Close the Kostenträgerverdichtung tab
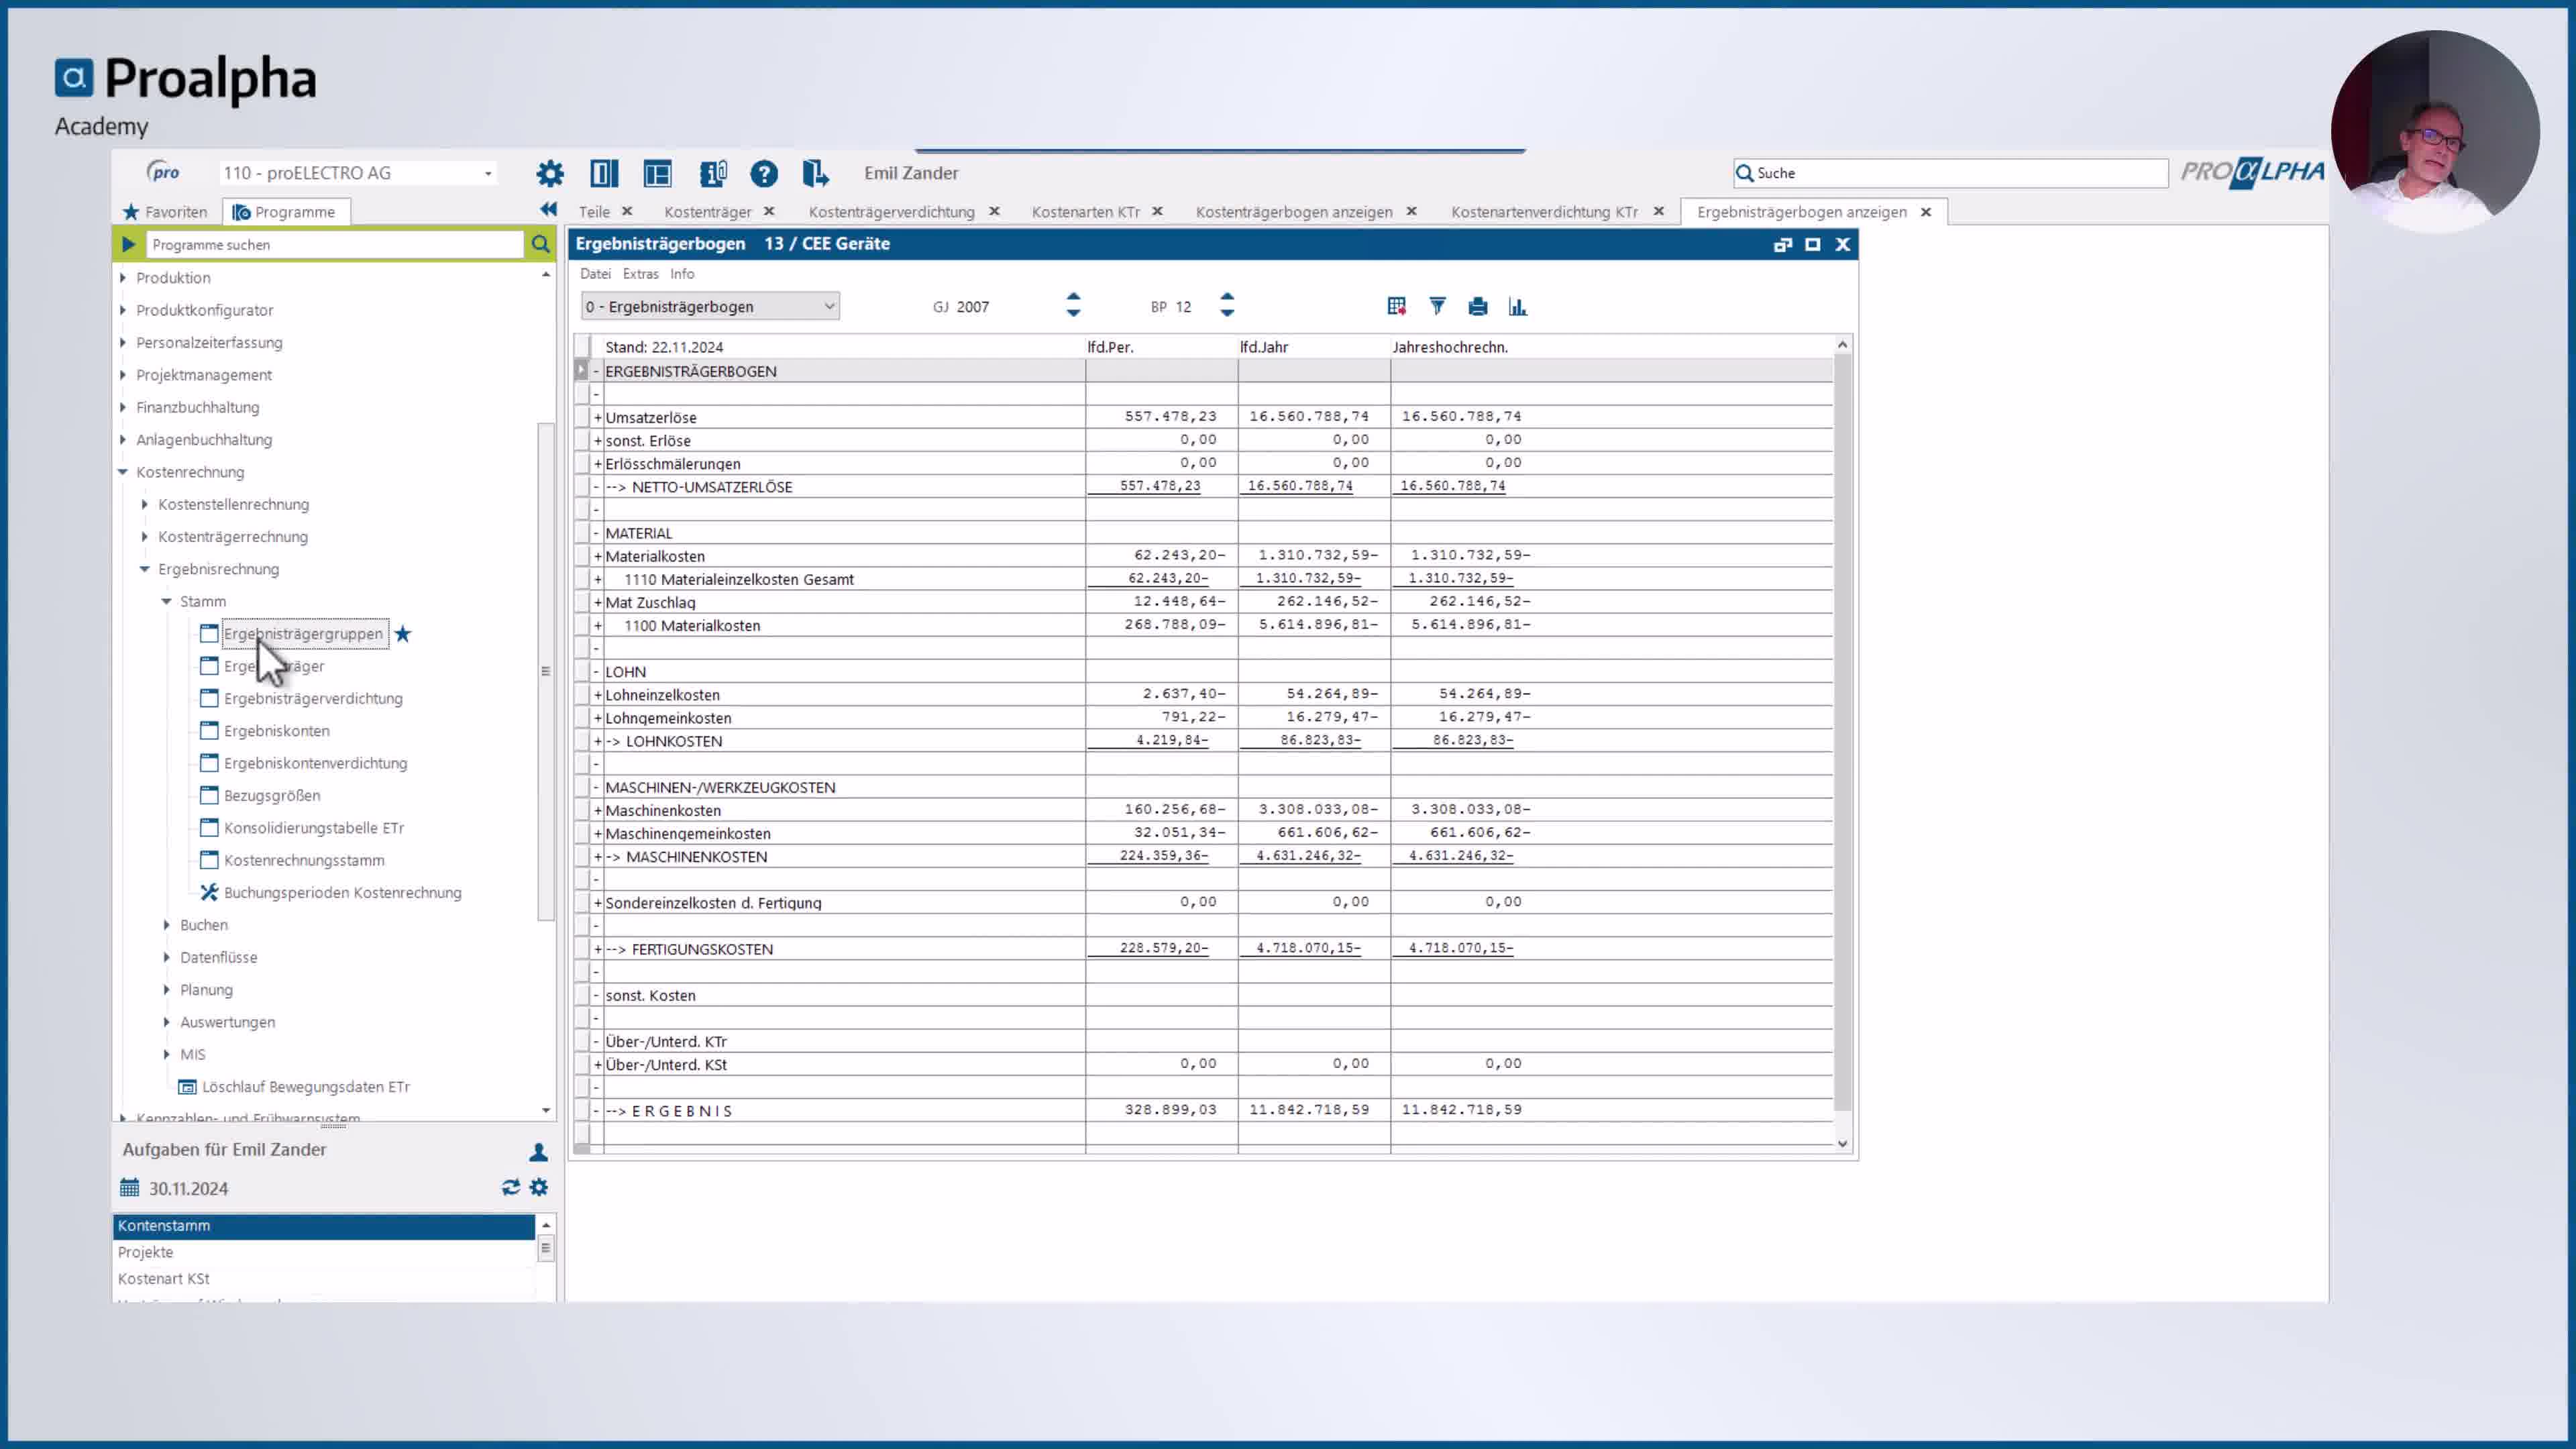This screenshot has height=1449, width=2576. point(994,211)
